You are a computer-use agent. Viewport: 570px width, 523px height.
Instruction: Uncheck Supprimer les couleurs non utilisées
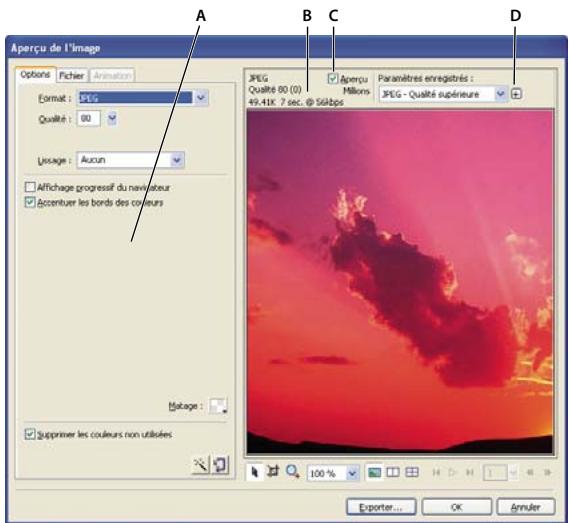30,434
